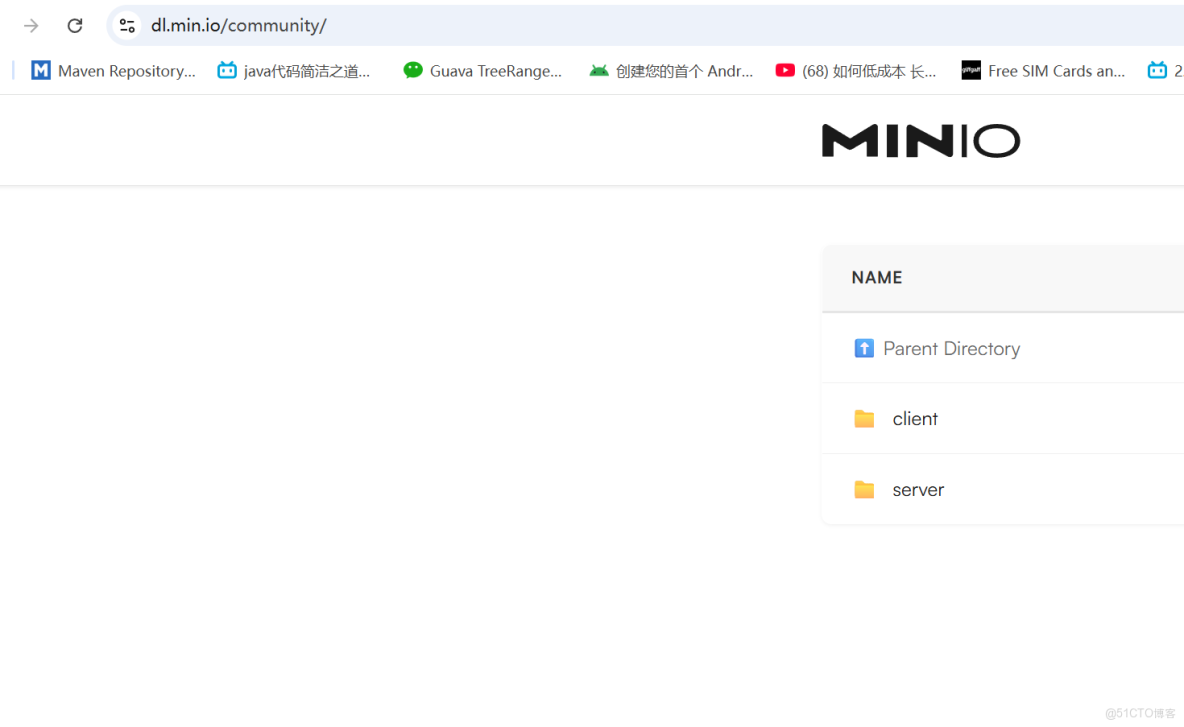Click the NAME column header
The width and height of the screenshot is (1184, 727).
pyautogui.click(x=876, y=277)
